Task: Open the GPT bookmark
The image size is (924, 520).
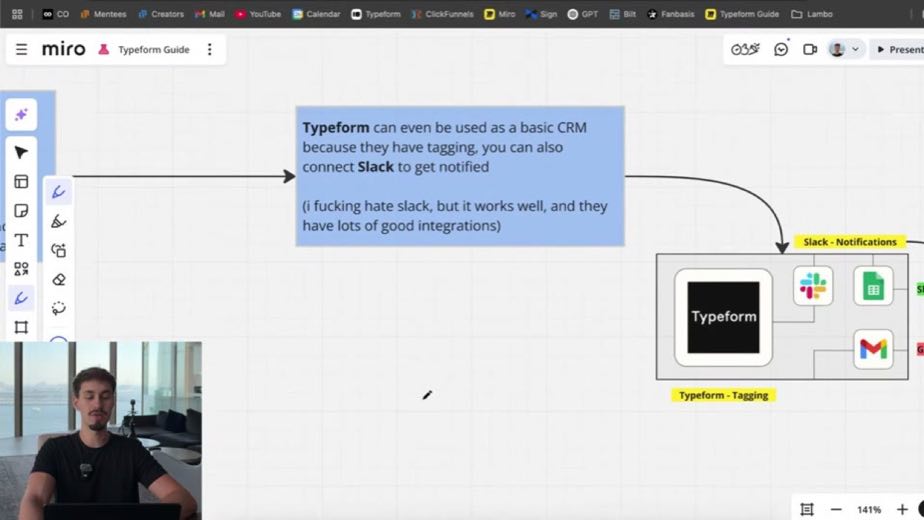Action: point(583,14)
